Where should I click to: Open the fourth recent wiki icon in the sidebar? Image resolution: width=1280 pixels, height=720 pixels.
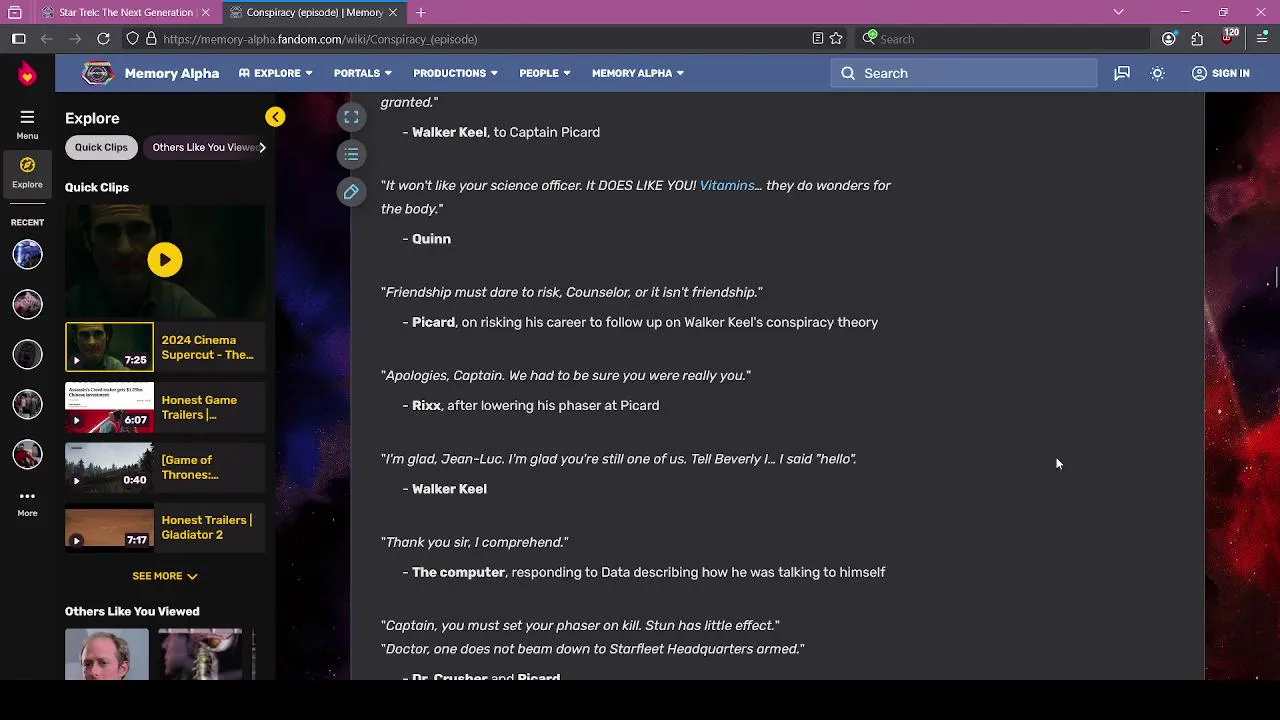[27, 404]
